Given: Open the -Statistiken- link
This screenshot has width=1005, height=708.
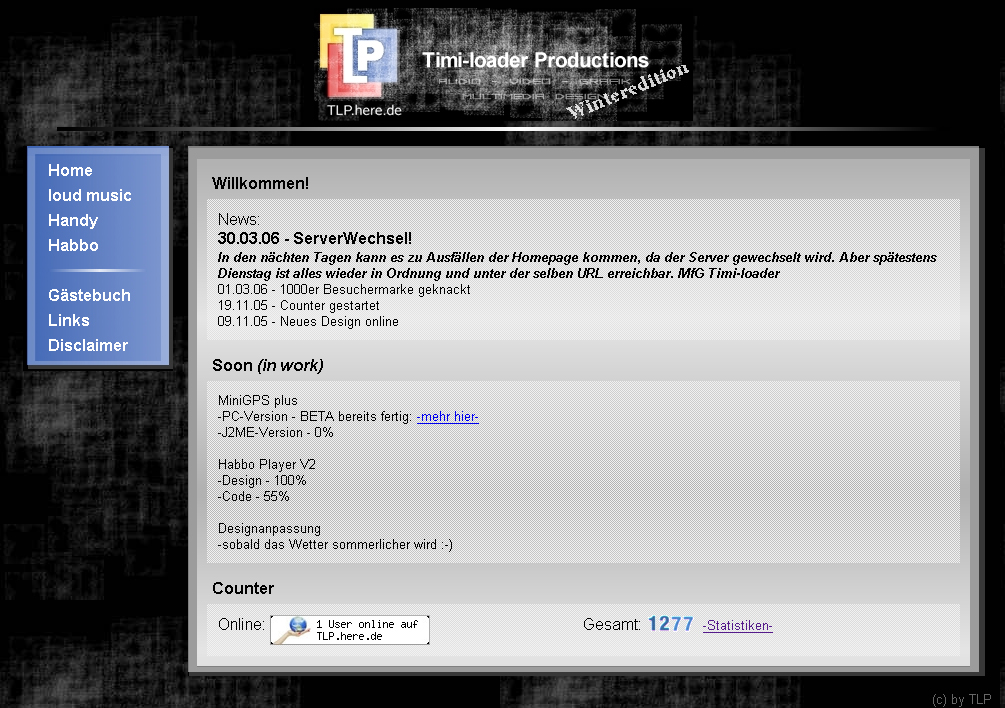Looking at the screenshot, I should pyautogui.click(x=737, y=625).
